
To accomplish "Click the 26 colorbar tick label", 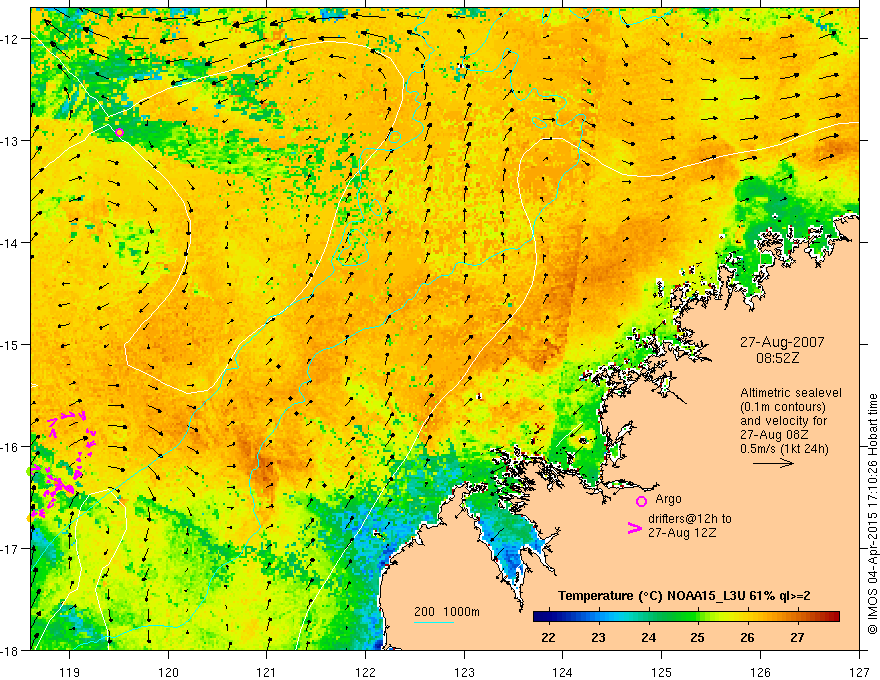I will 748,637.
